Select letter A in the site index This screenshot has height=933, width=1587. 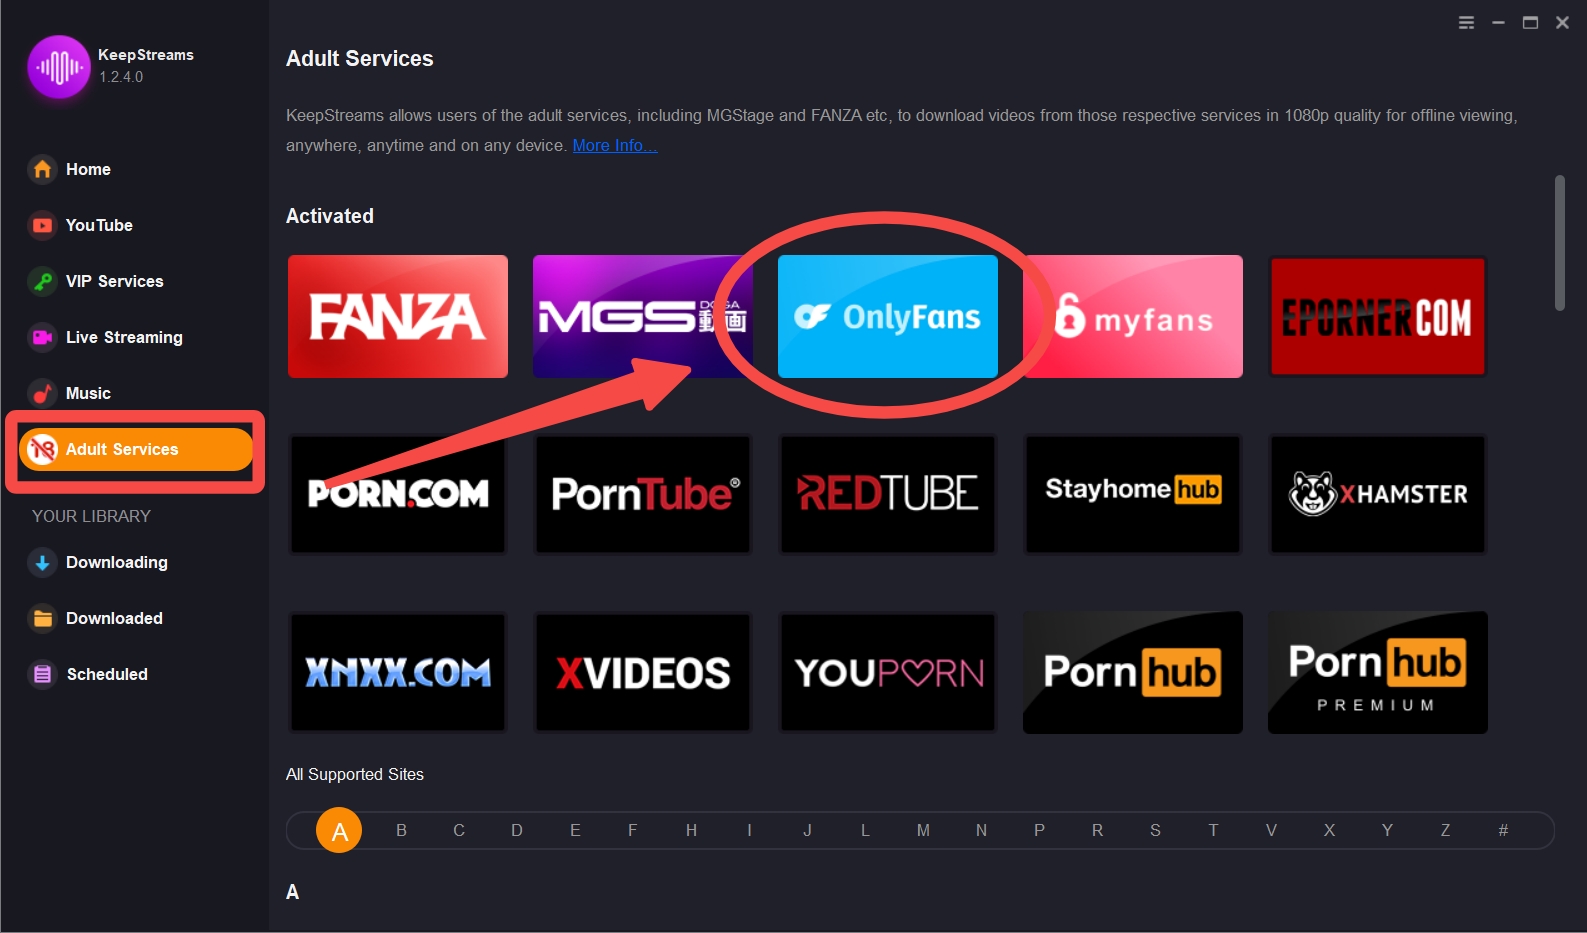tap(339, 830)
